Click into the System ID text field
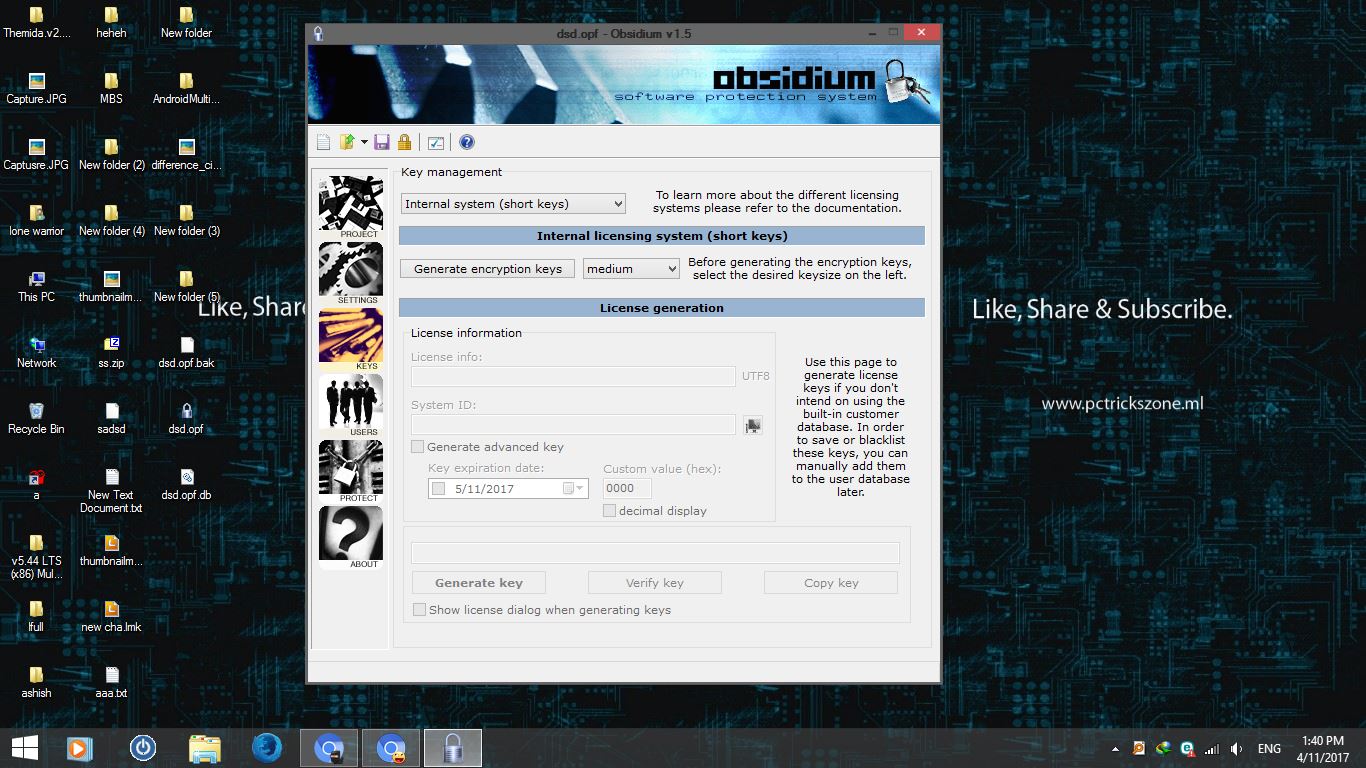The height and width of the screenshot is (768, 1366). [x=573, y=425]
